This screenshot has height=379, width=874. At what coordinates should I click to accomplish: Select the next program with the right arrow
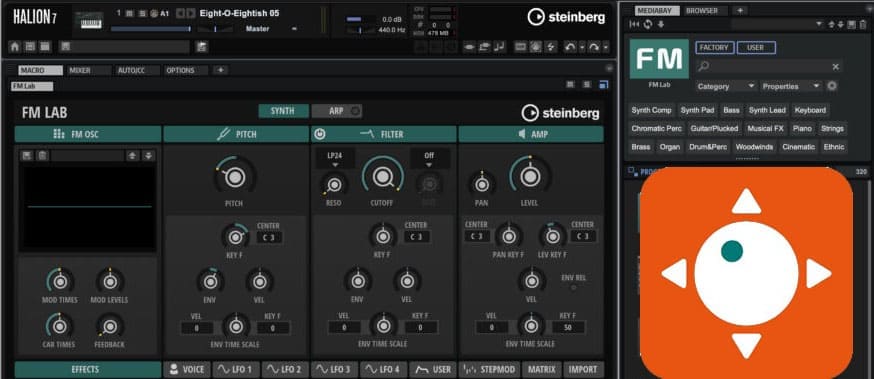pos(191,13)
